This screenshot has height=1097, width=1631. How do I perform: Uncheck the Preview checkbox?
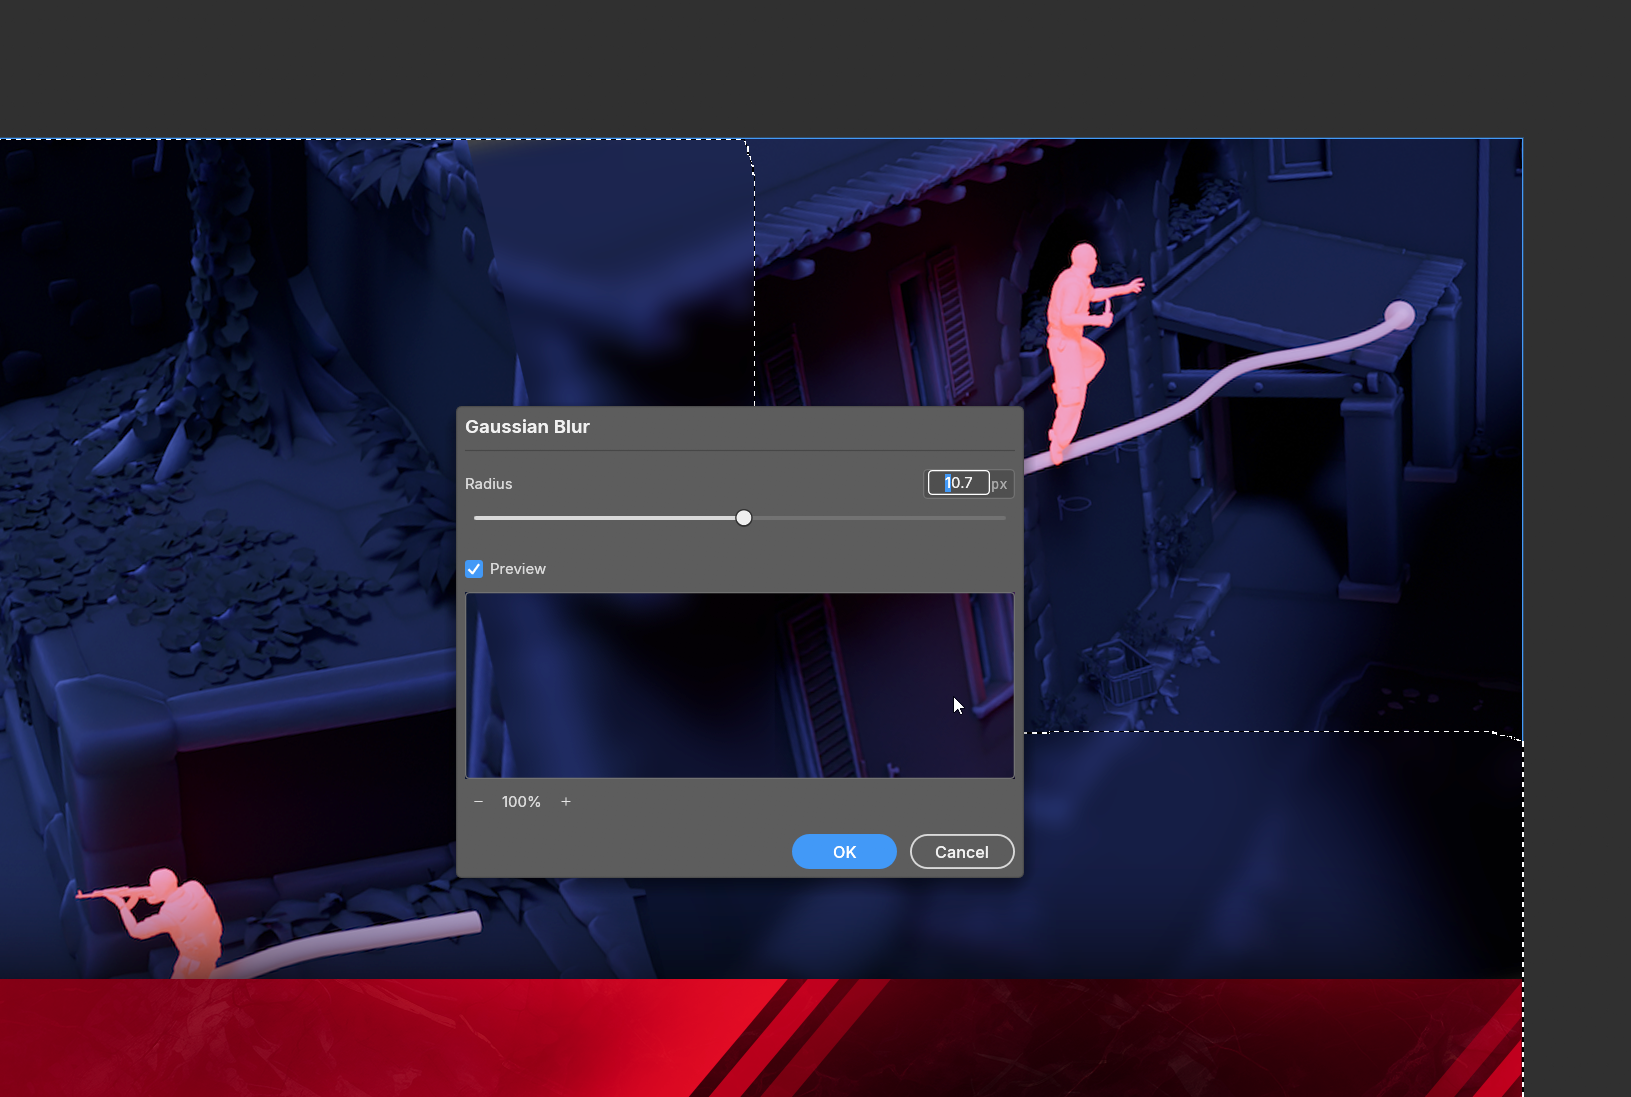coord(474,569)
